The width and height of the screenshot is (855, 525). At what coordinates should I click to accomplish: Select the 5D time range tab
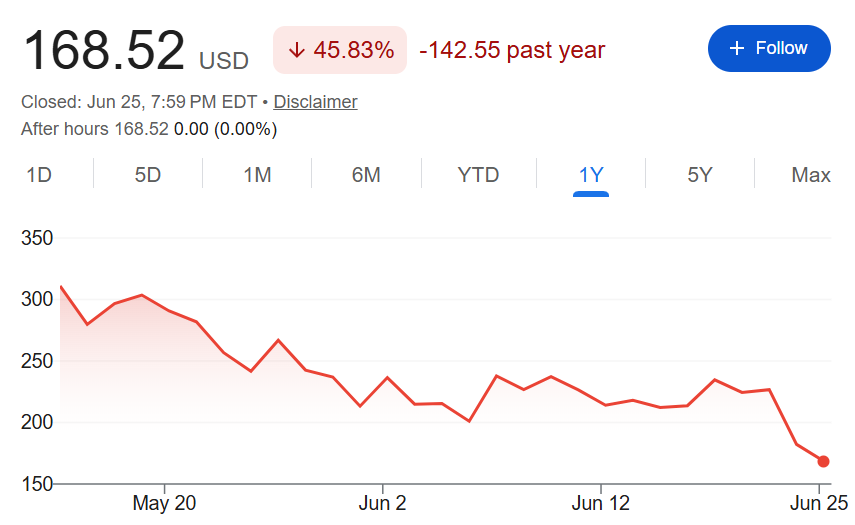148,175
